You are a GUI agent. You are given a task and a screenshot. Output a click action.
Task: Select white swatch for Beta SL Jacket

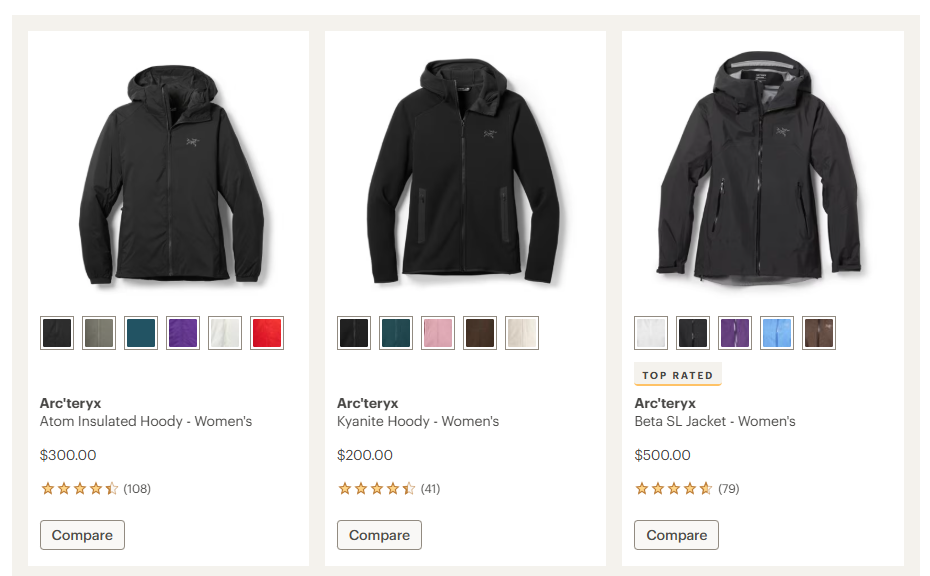pyautogui.click(x=651, y=333)
